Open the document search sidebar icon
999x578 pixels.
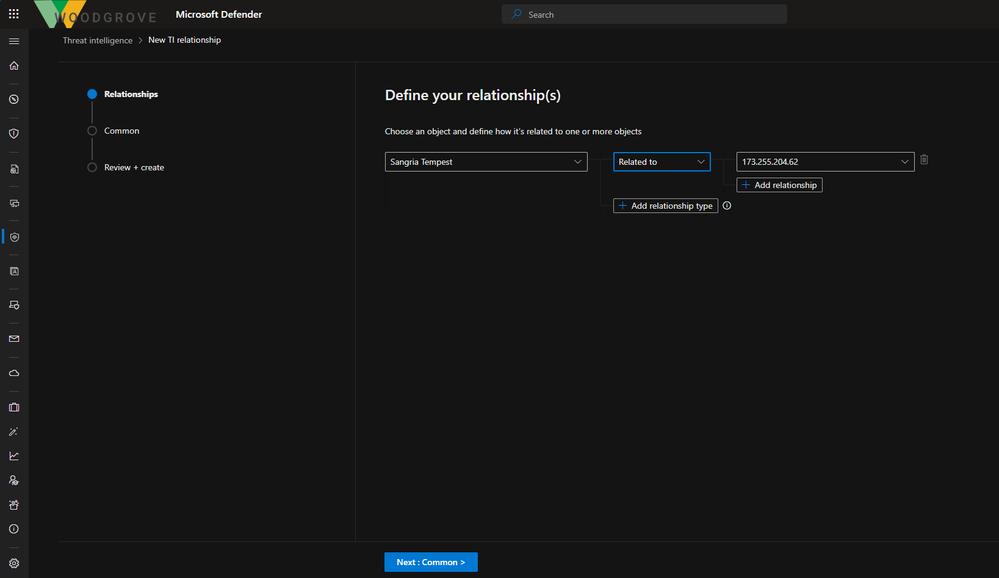click(x=14, y=170)
